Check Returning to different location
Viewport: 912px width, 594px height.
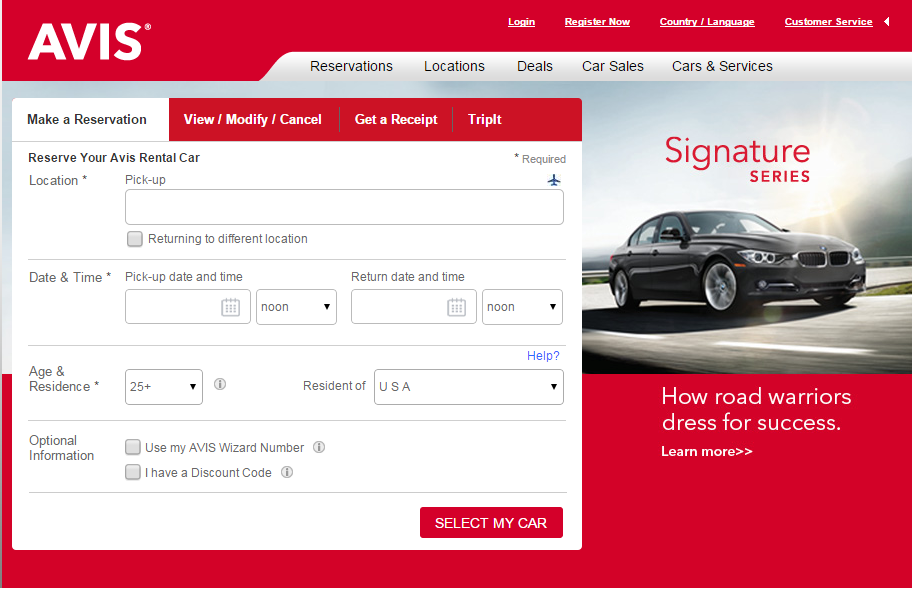point(134,239)
